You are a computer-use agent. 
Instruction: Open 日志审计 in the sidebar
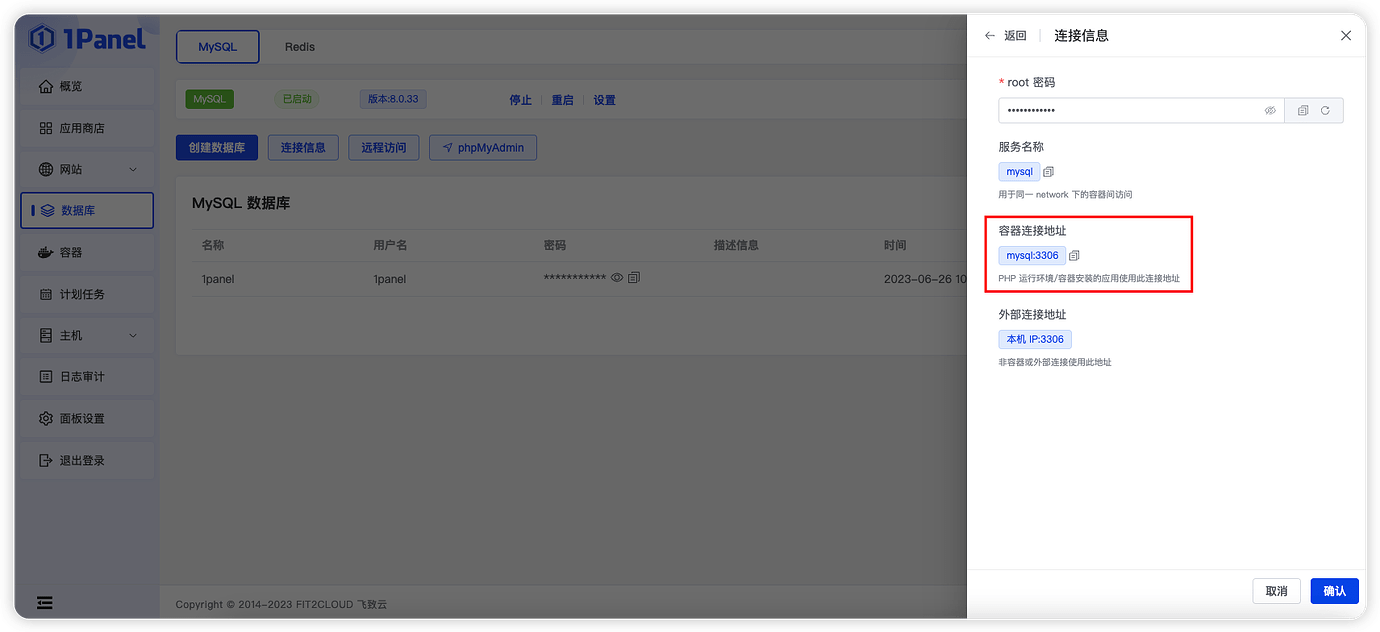click(87, 376)
